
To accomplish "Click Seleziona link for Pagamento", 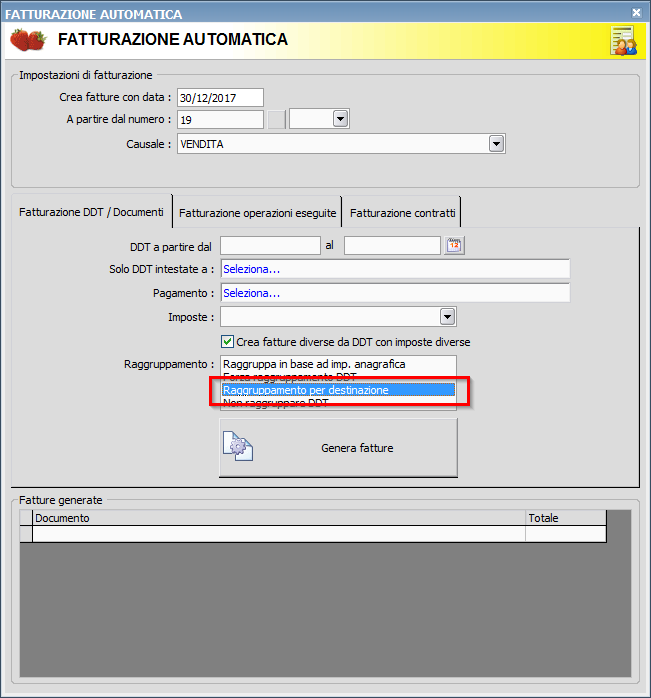I will click(251, 293).
